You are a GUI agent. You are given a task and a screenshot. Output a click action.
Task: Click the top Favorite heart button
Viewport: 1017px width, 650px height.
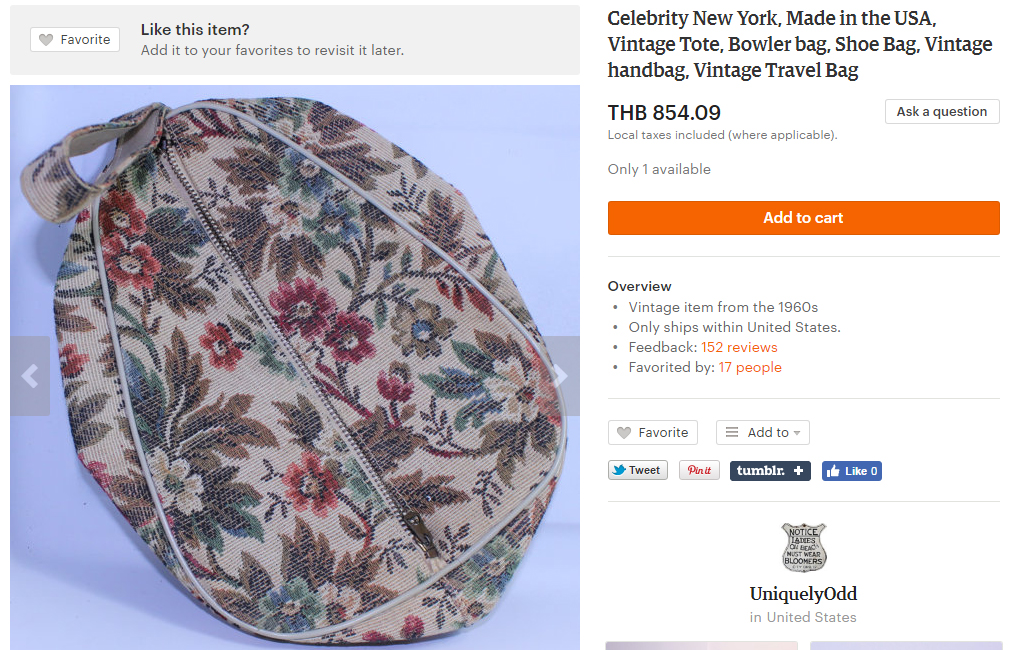pos(75,40)
